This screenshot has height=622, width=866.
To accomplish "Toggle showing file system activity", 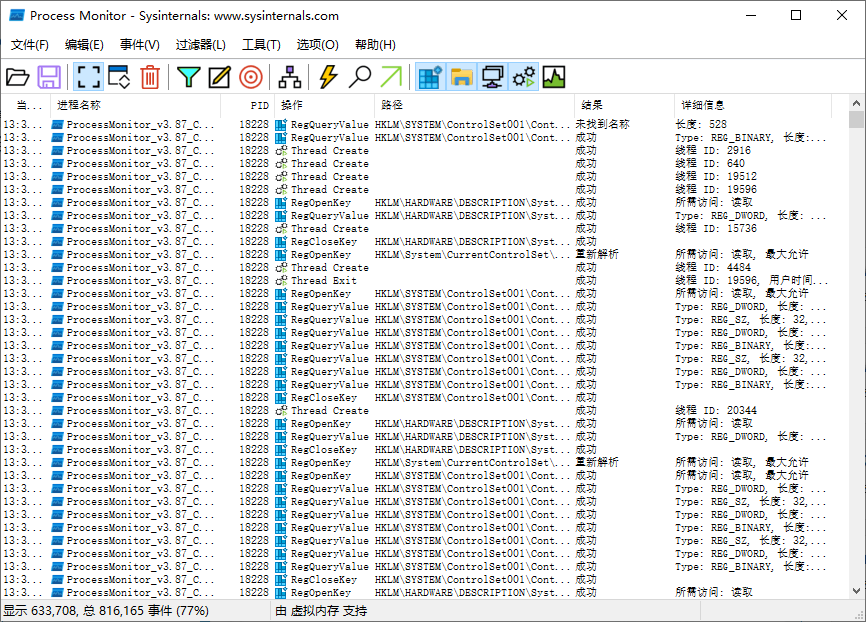I will pyautogui.click(x=461, y=77).
